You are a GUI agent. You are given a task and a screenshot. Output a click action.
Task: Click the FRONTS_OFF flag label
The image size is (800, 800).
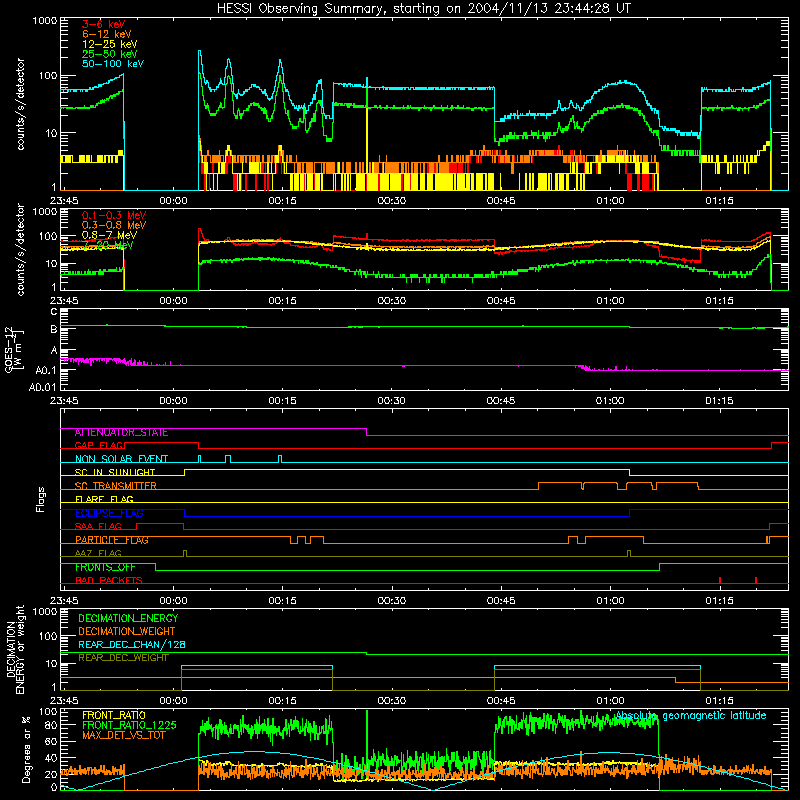pos(105,567)
